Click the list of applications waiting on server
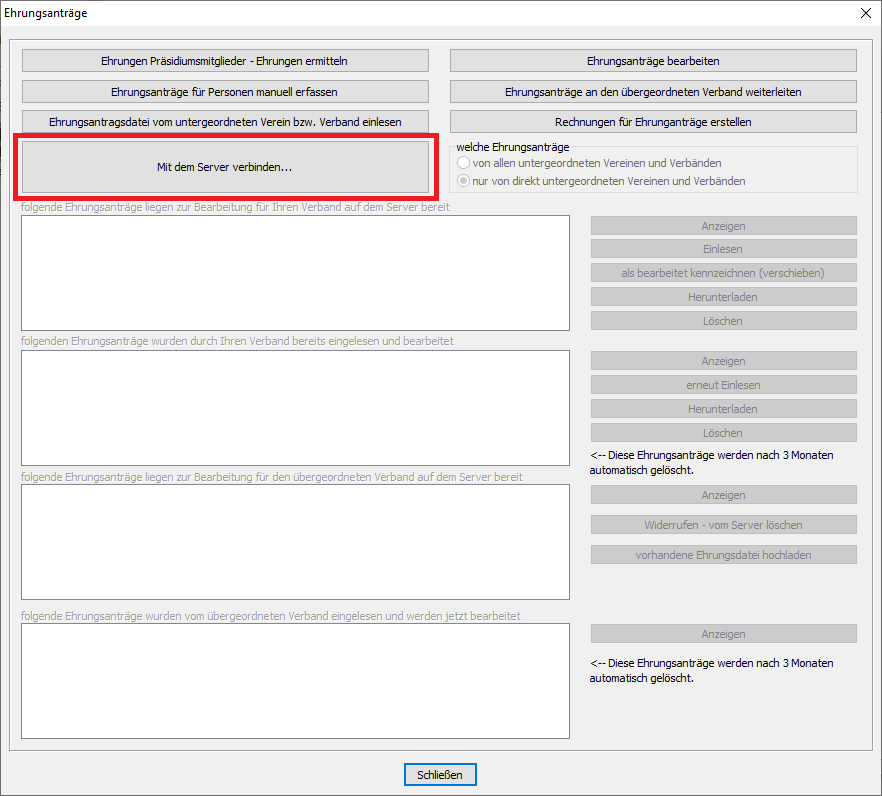The width and height of the screenshot is (882, 796). pos(295,272)
